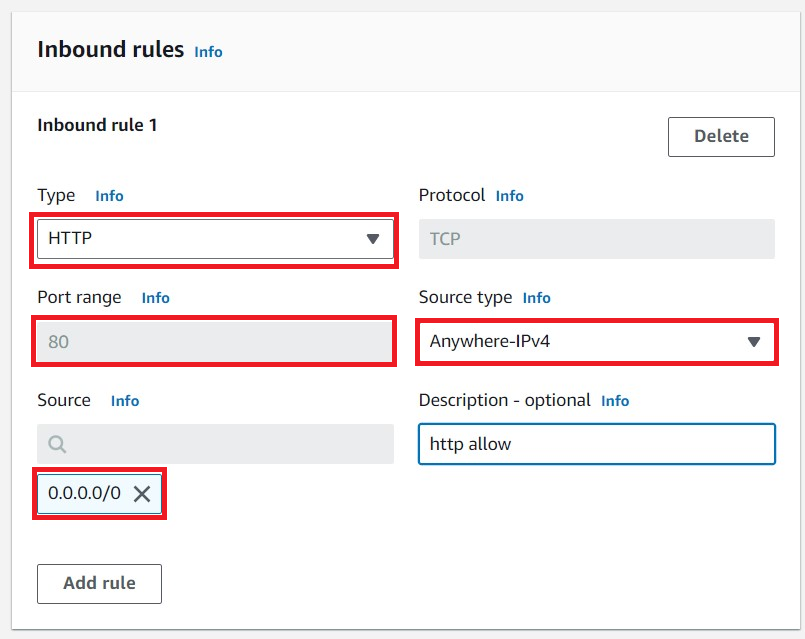
Task: Open the Info link beside the Inbound rules heading
Action: (208, 51)
